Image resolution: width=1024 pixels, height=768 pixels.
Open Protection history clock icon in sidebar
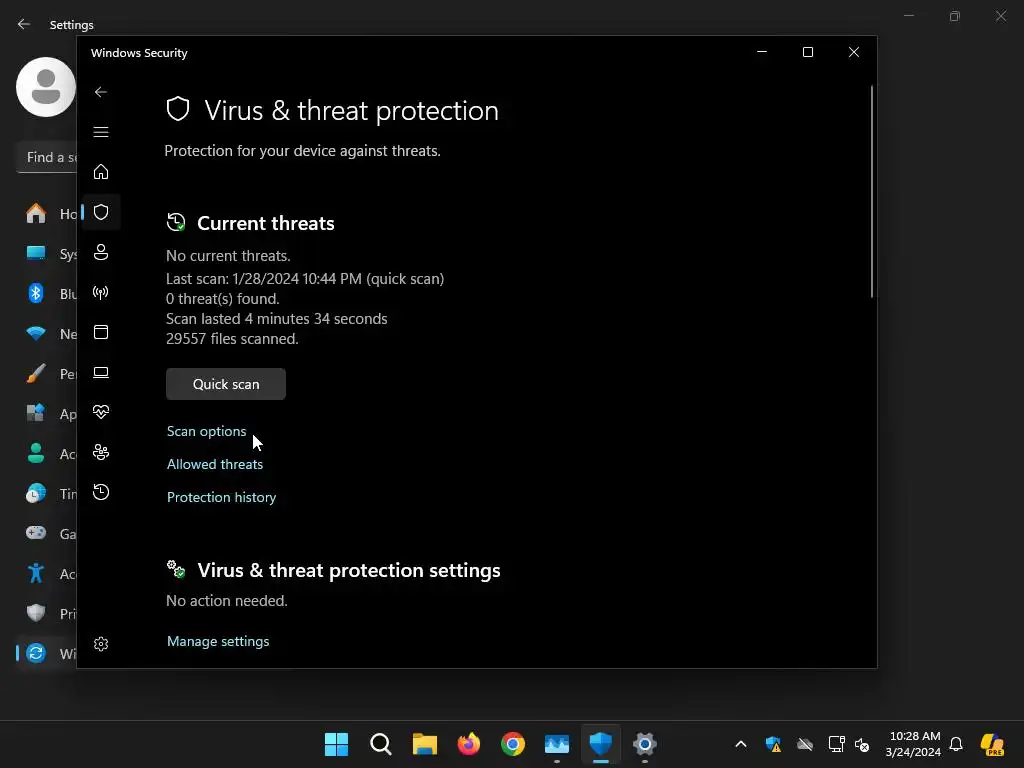(101, 492)
